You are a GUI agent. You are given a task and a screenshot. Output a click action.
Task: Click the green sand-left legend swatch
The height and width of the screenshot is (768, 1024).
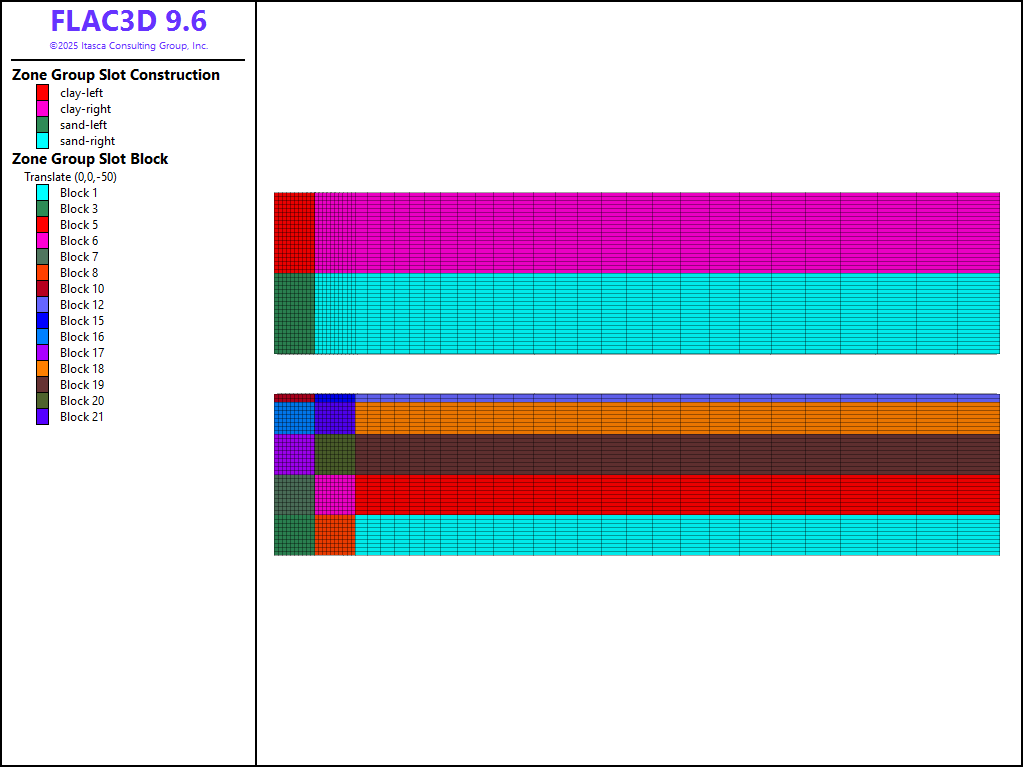click(43, 125)
